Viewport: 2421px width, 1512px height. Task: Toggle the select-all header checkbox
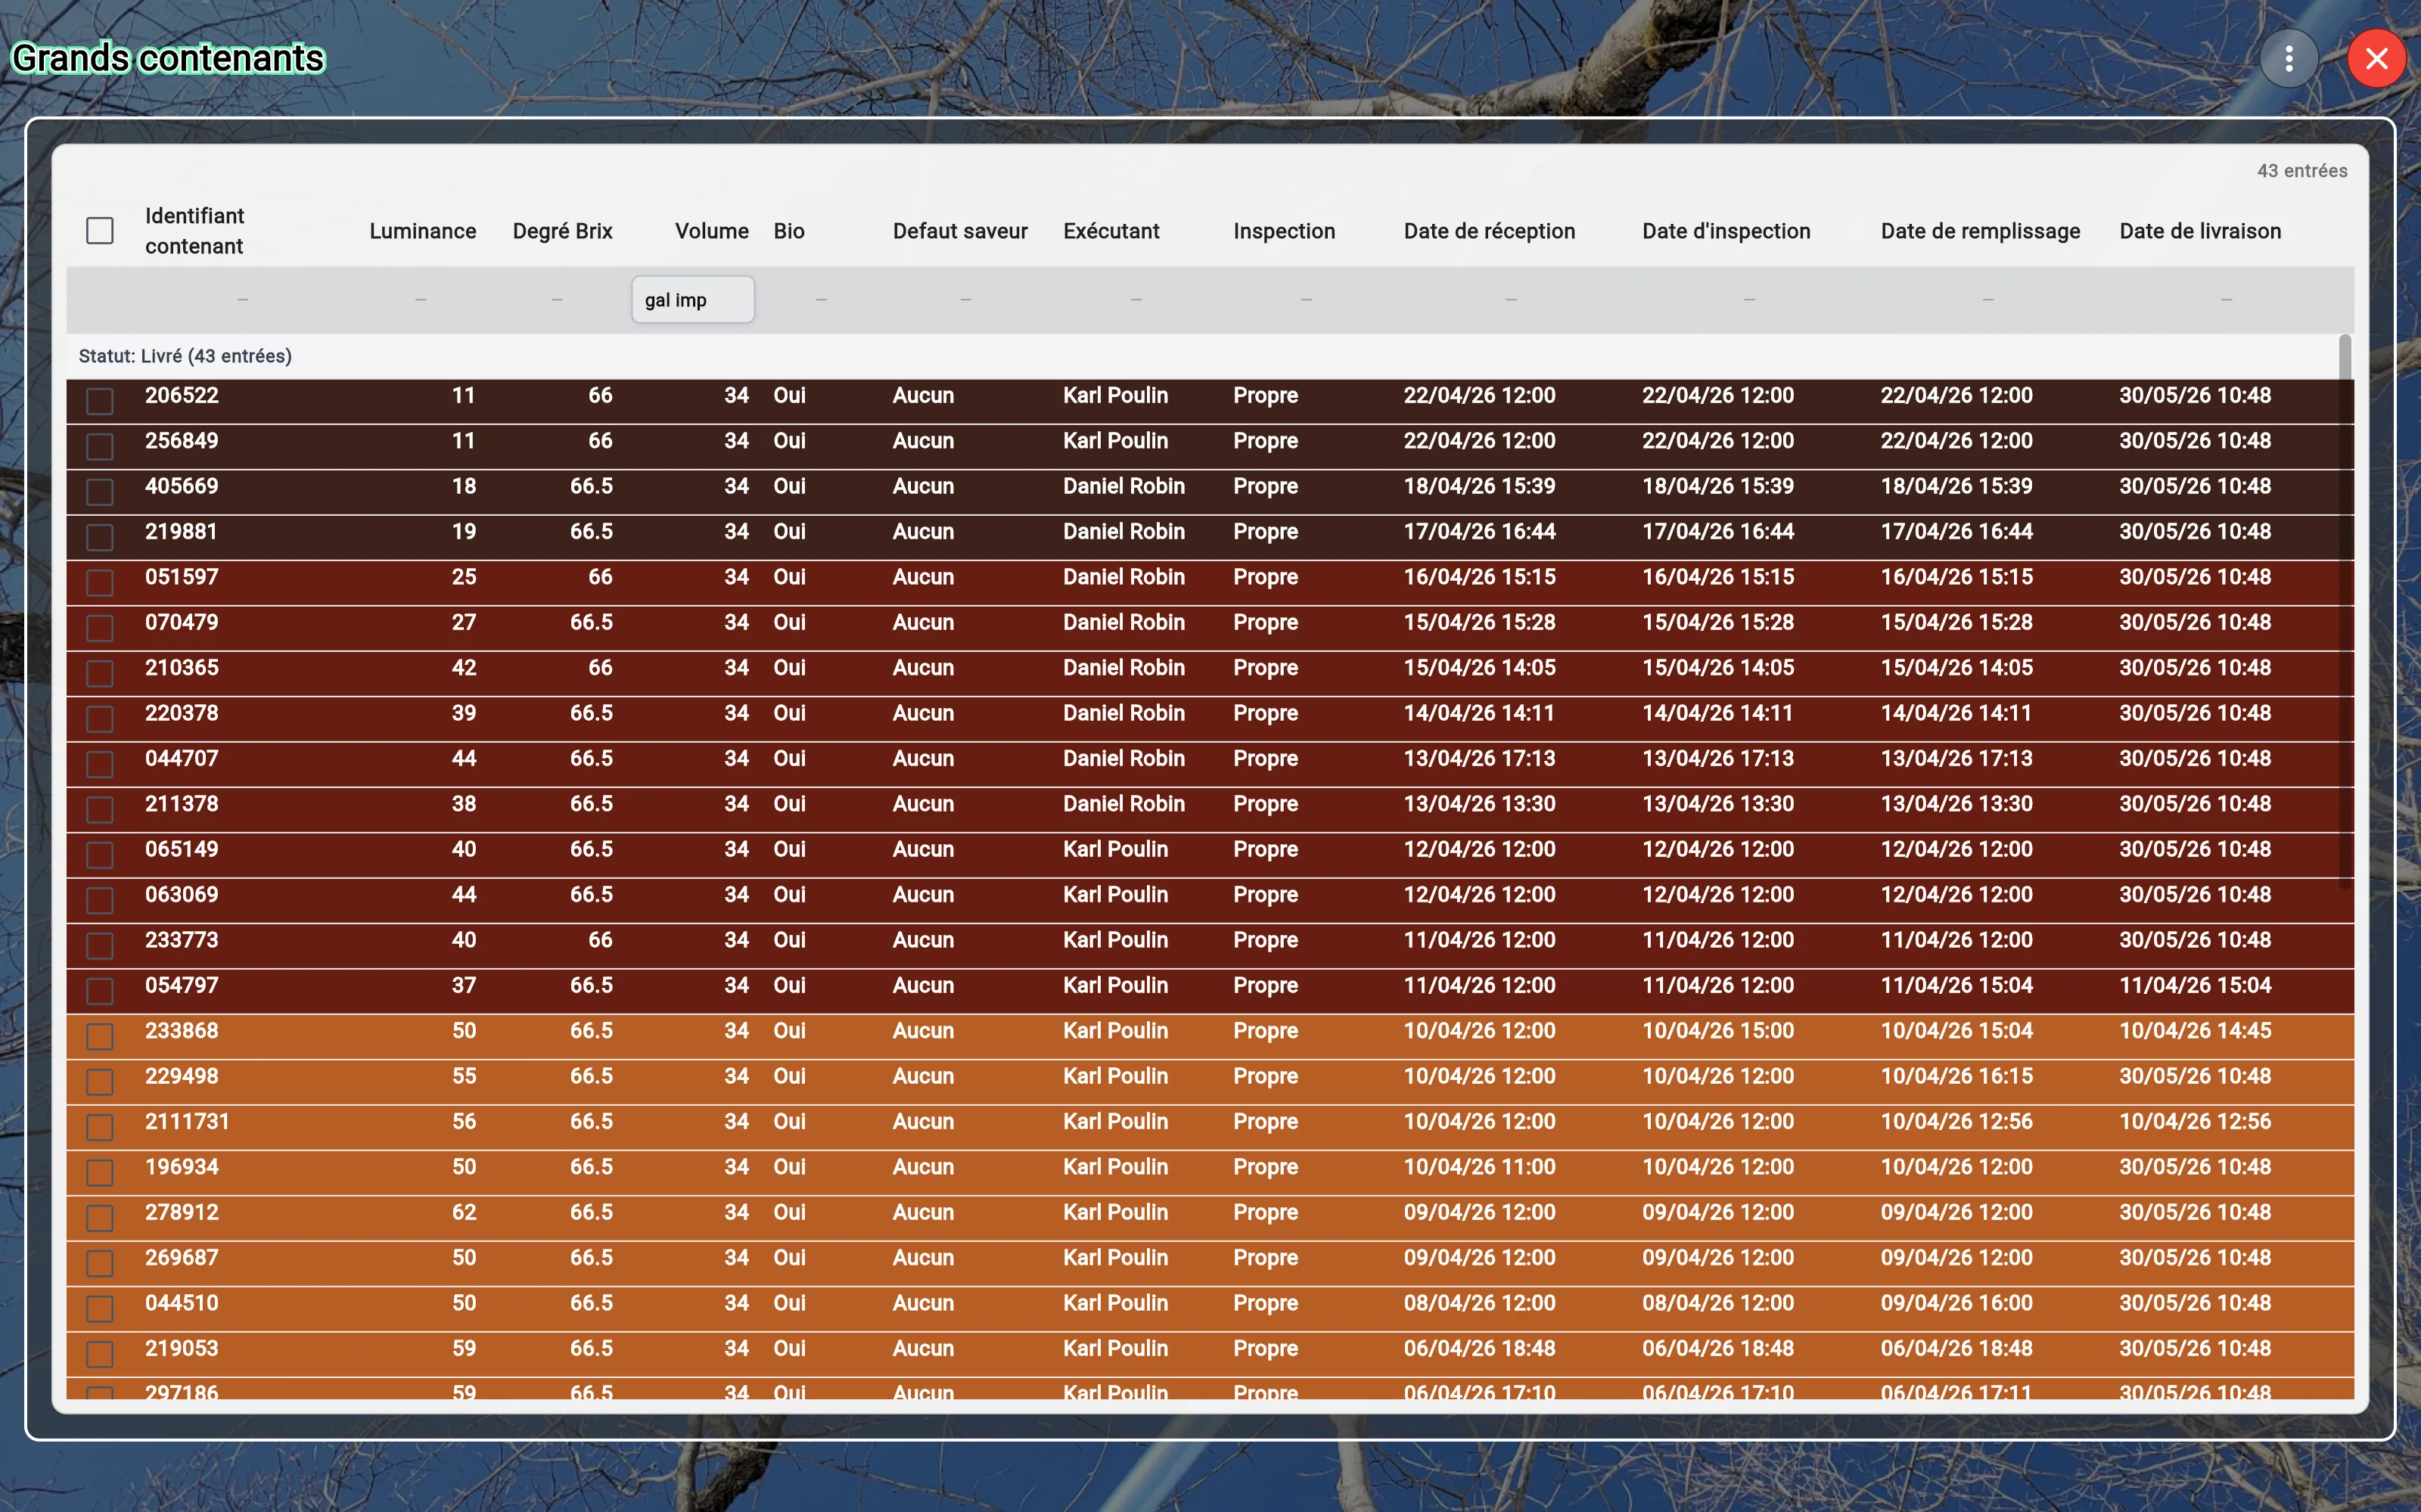coord(100,231)
